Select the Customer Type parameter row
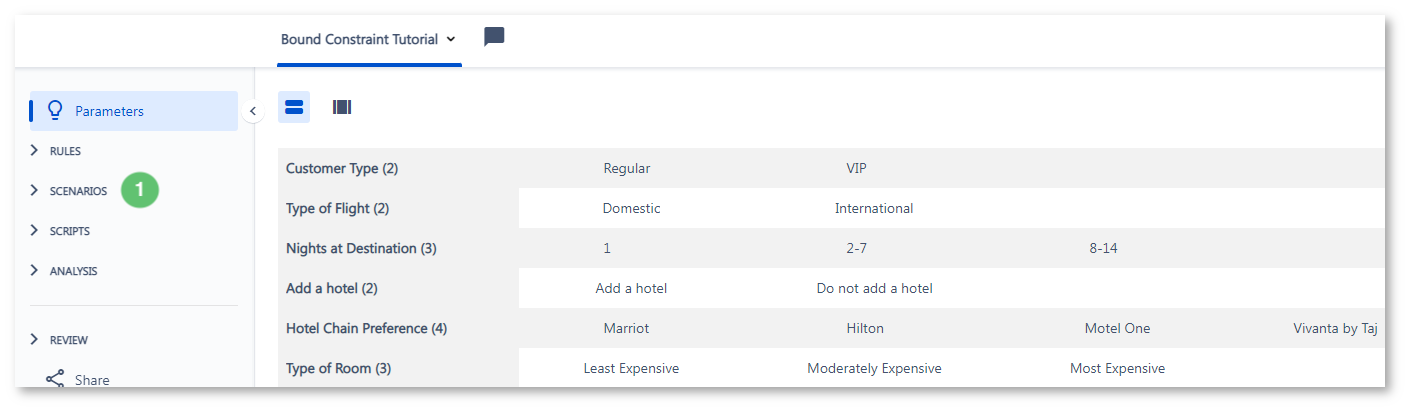Image resolution: width=1410 pixels, height=412 pixels. tap(831, 168)
